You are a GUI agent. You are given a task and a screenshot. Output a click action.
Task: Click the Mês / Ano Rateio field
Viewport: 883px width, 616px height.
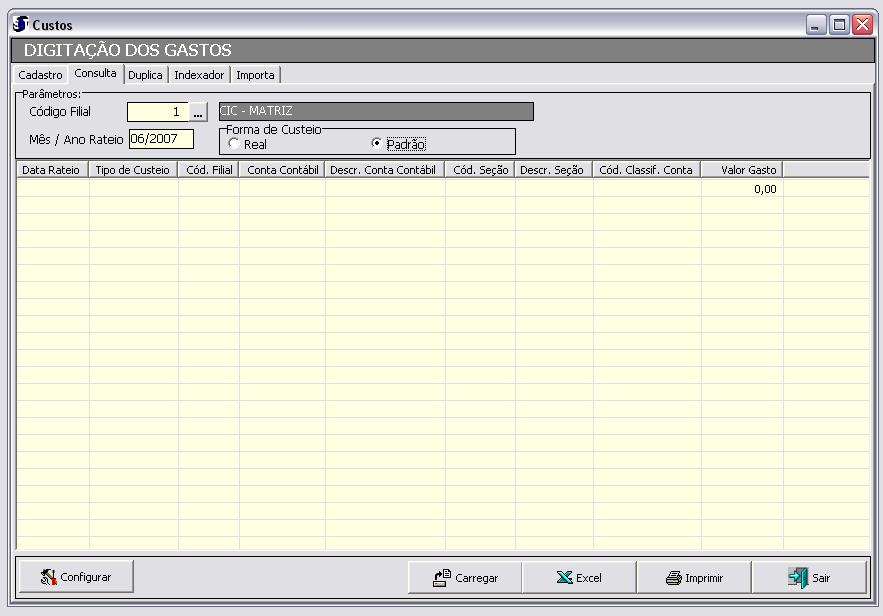pos(161,139)
